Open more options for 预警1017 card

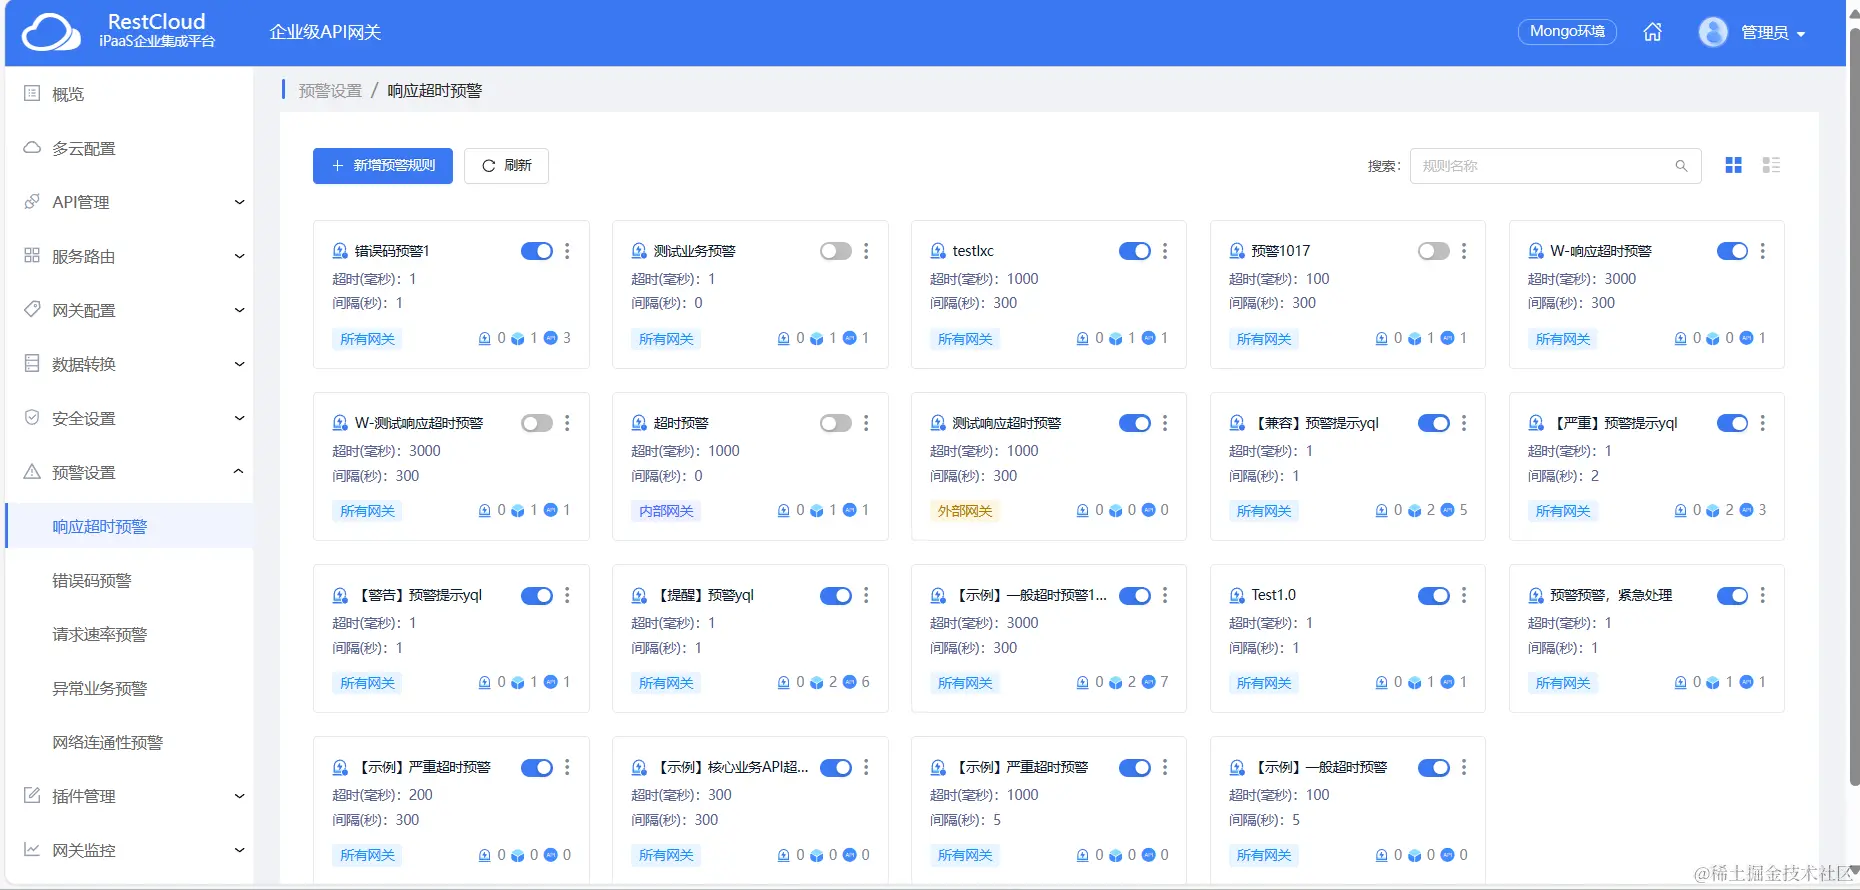click(1464, 251)
